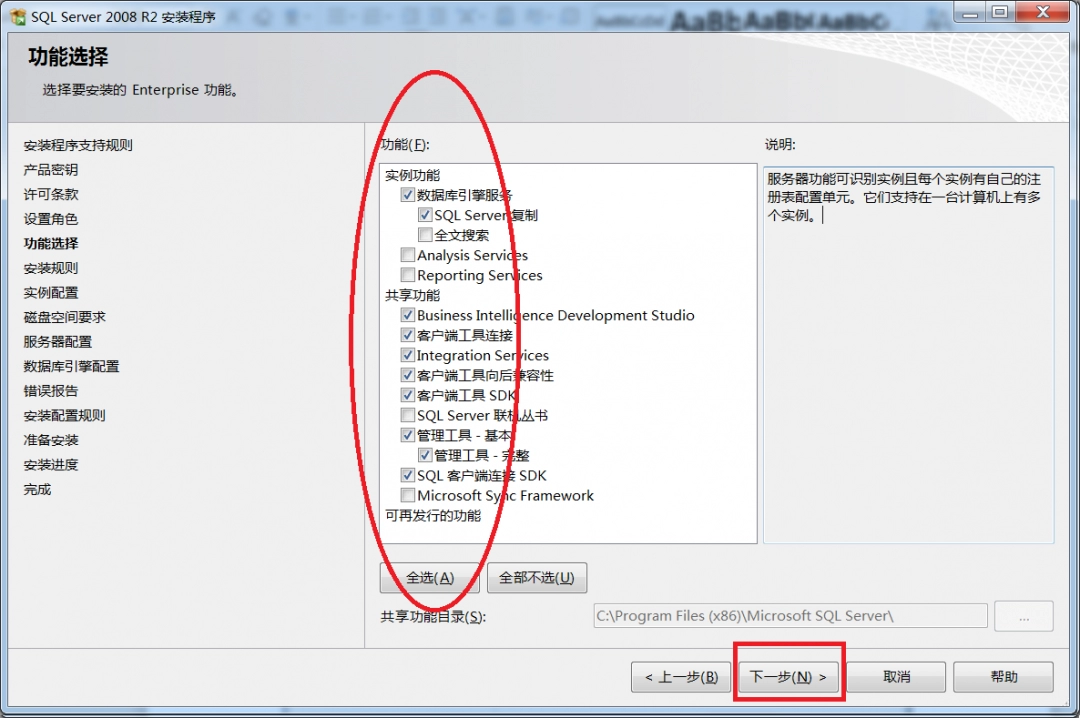Uncheck 客户端工具连接
The height and width of the screenshot is (718, 1080).
coord(407,335)
